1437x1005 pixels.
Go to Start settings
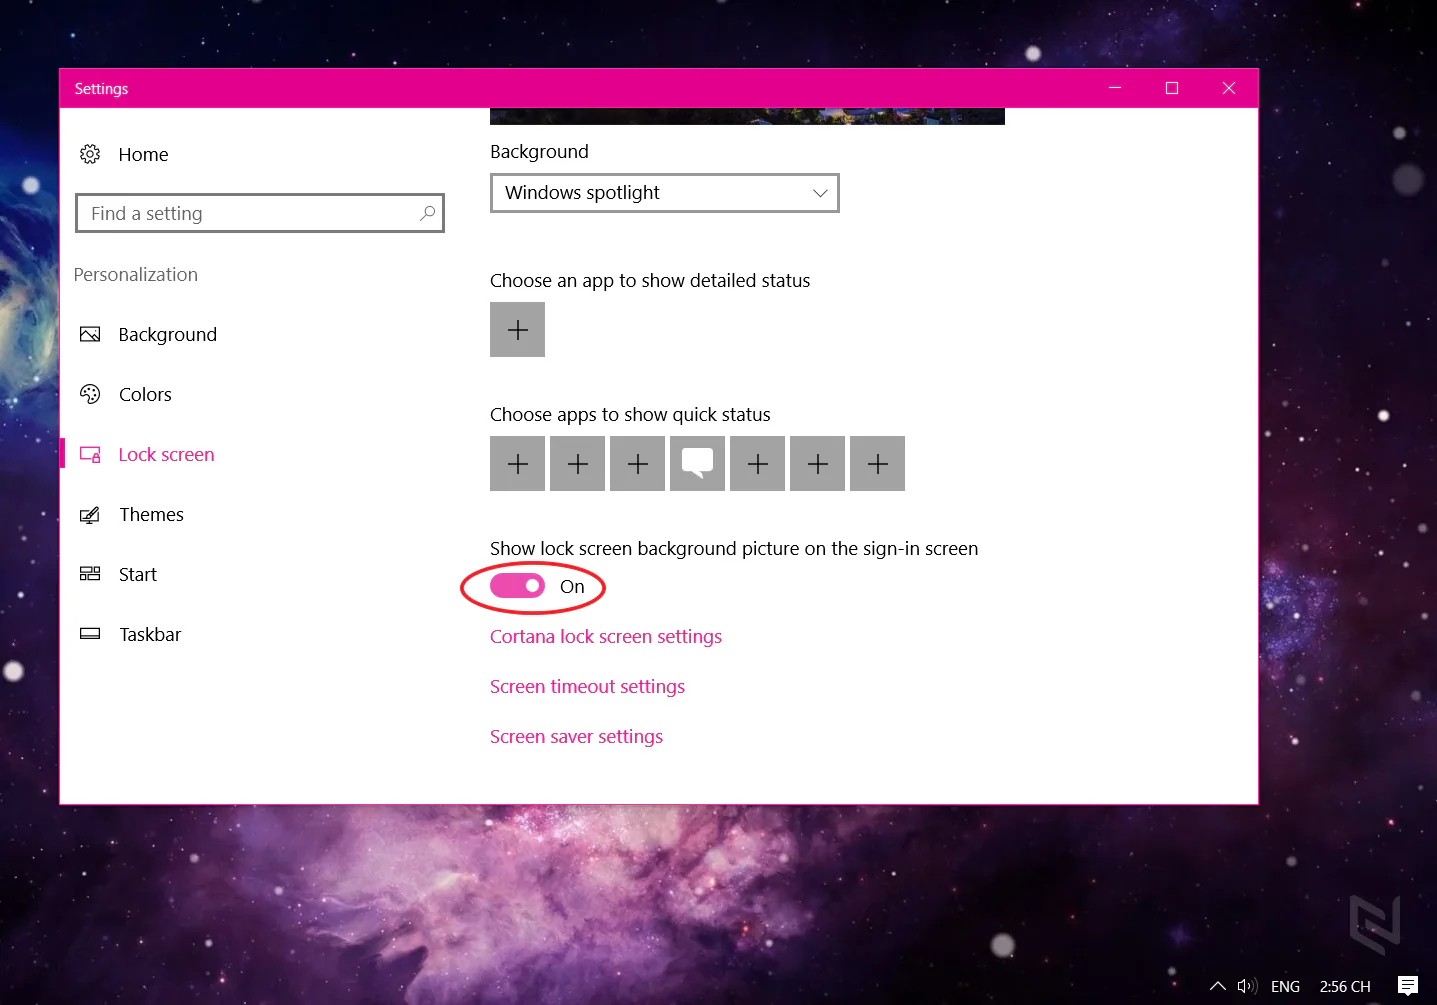pyautogui.click(x=137, y=575)
